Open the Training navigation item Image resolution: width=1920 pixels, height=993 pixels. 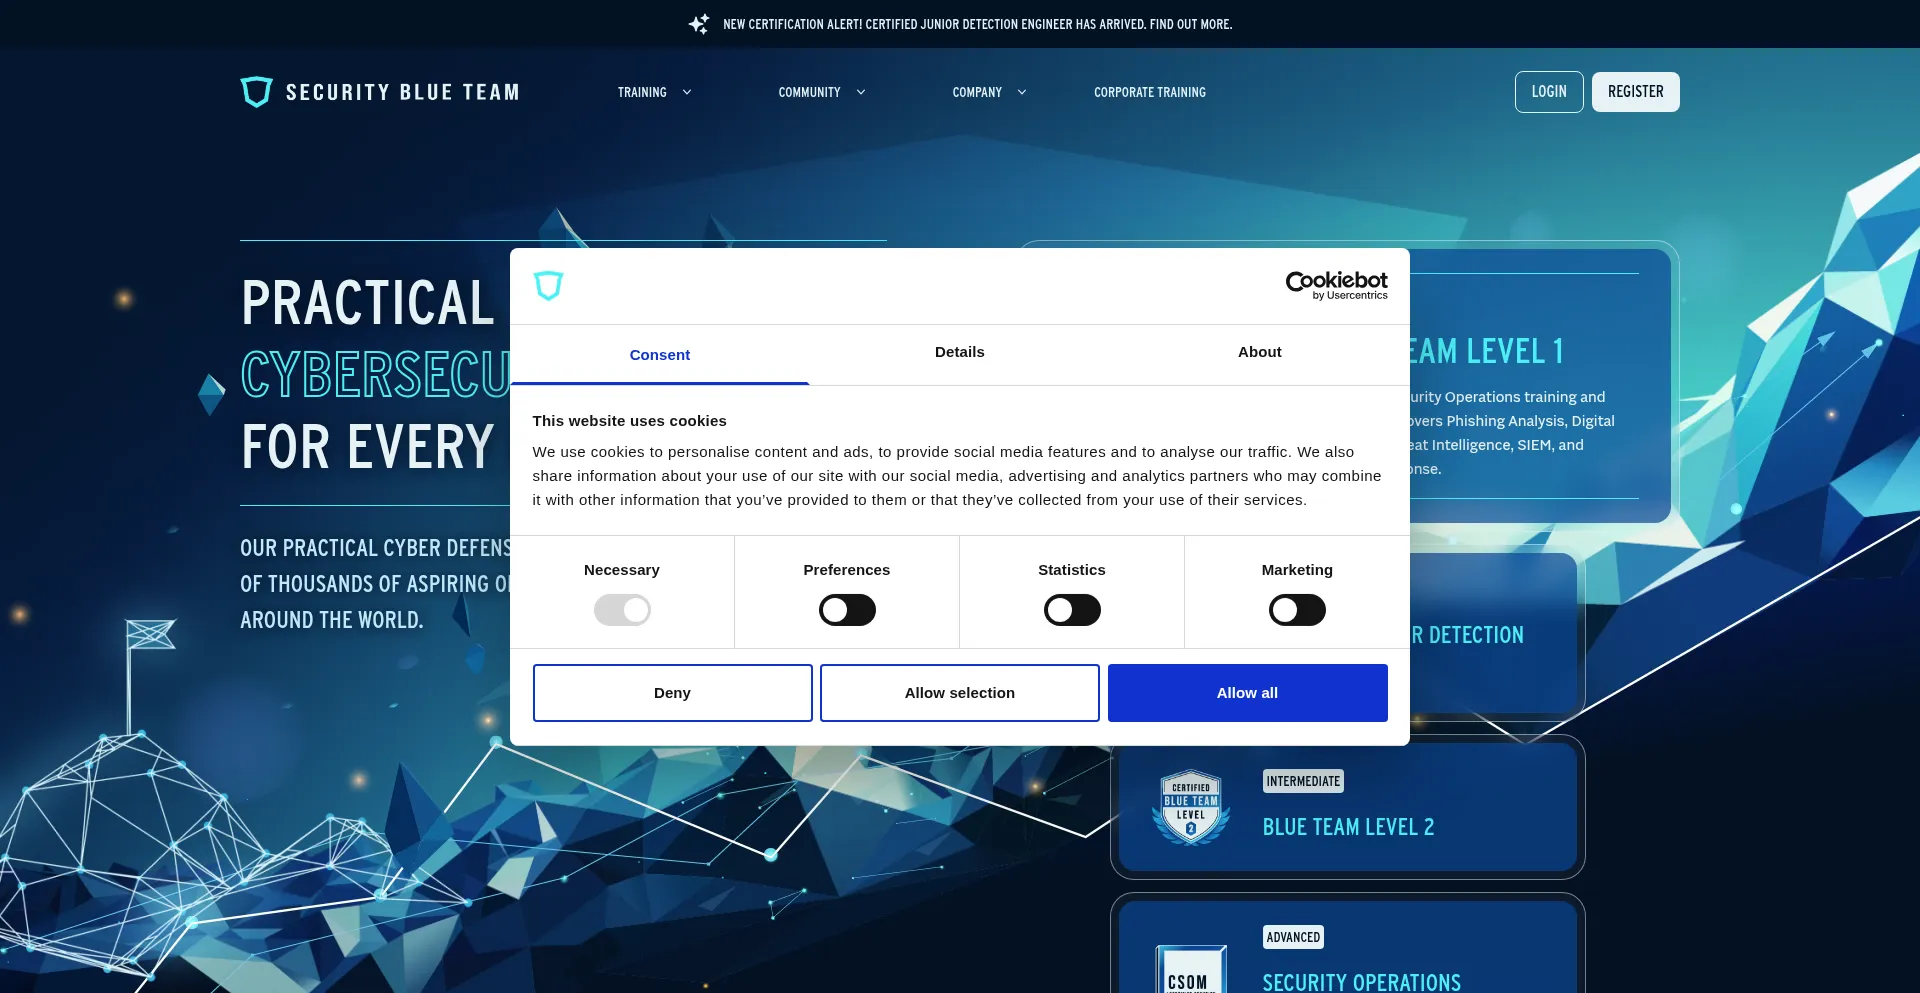coord(642,92)
